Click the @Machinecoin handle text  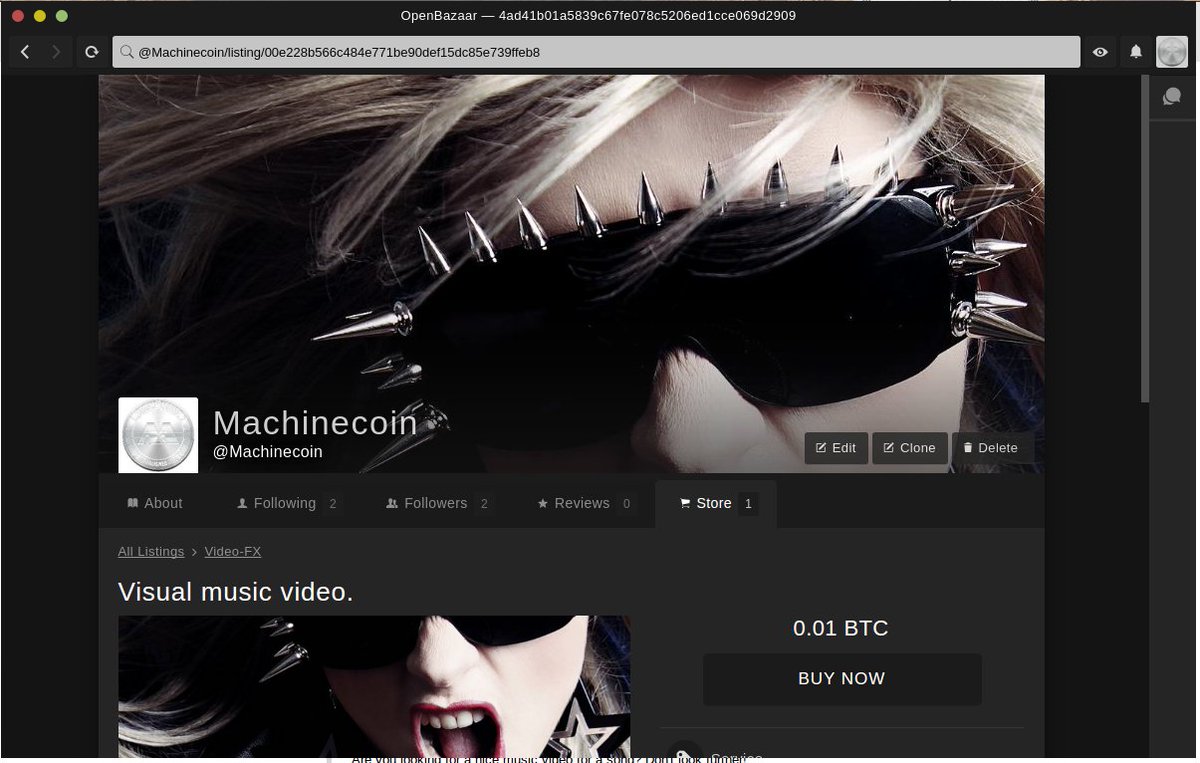pos(268,452)
